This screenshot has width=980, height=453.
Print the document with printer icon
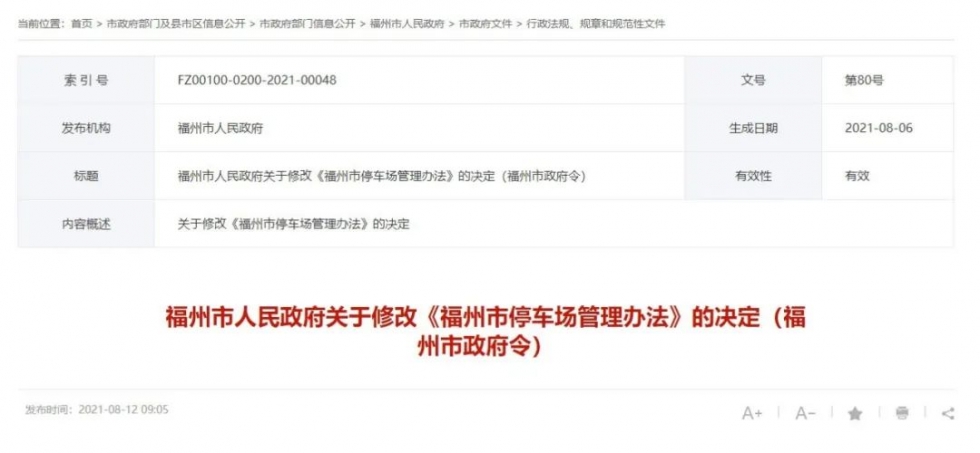pyautogui.click(x=902, y=413)
